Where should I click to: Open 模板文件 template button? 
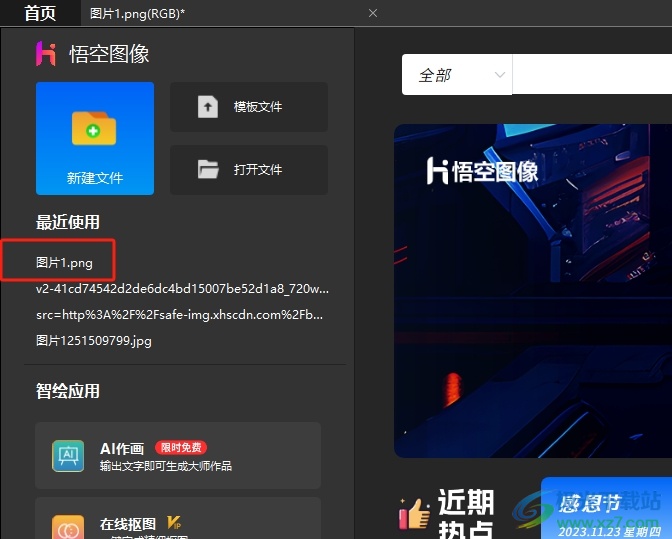pos(249,107)
